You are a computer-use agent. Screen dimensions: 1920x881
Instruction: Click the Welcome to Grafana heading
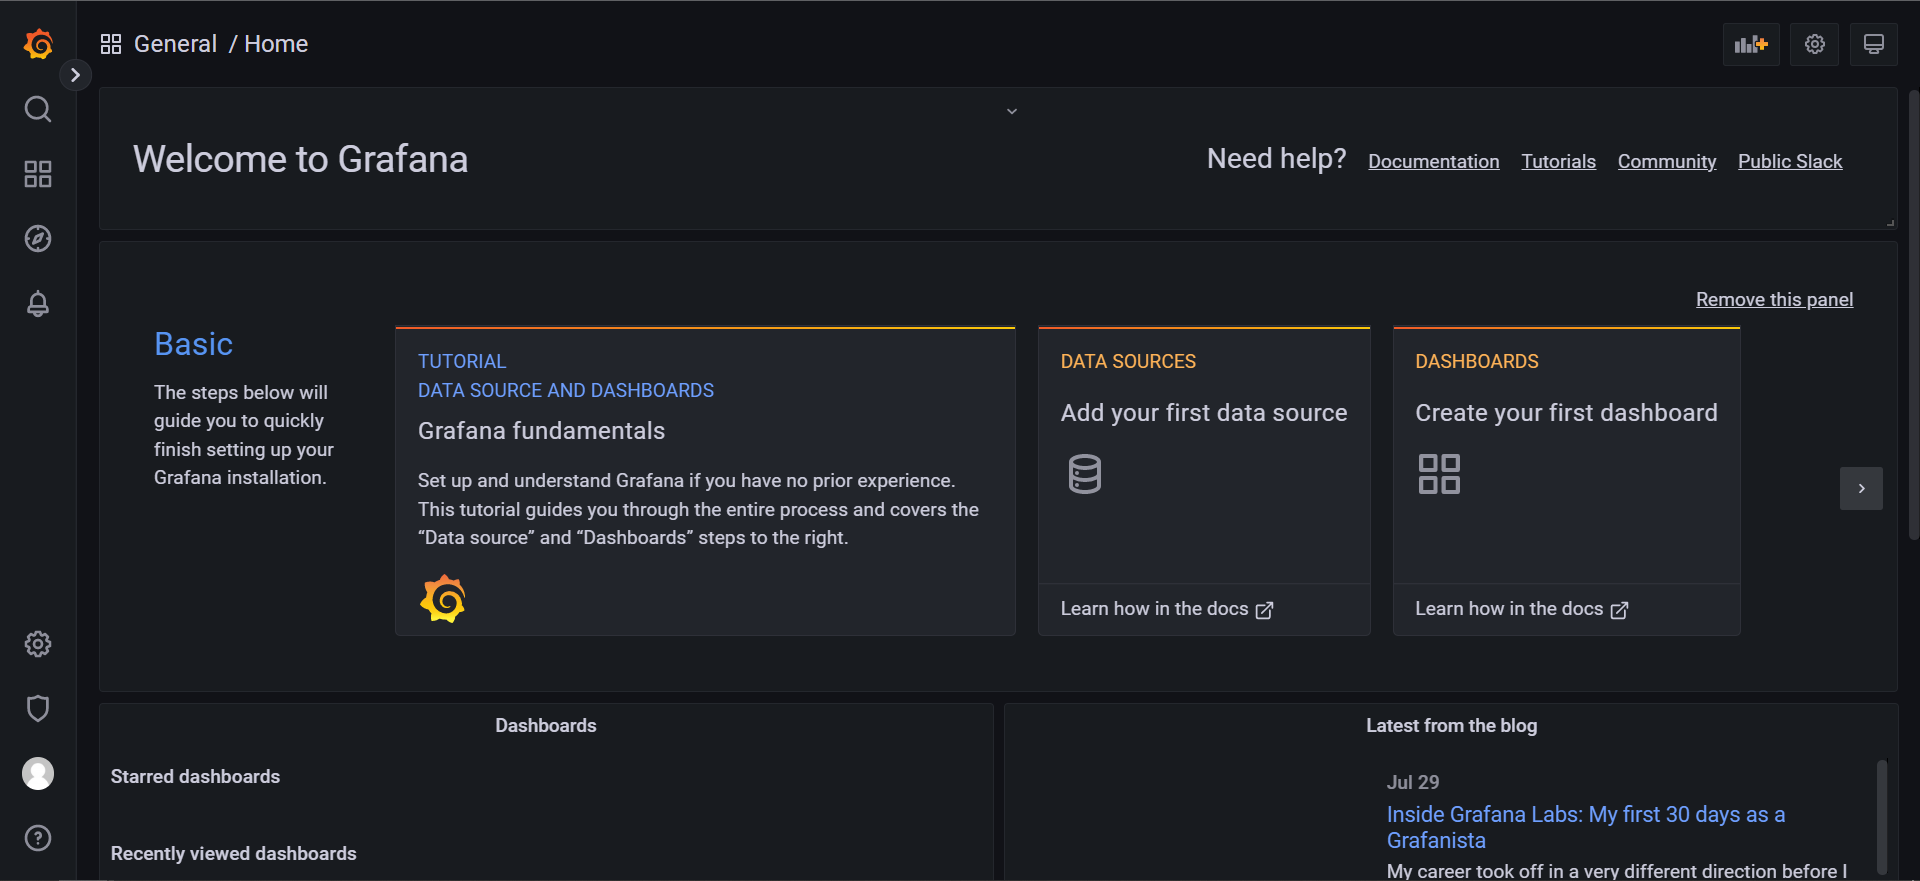(x=300, y=159)
